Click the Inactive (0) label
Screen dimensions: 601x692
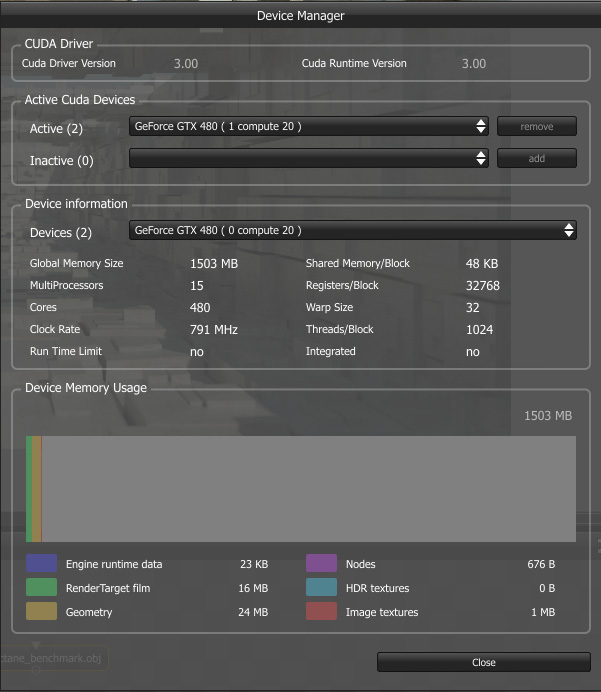coord(61,161)
